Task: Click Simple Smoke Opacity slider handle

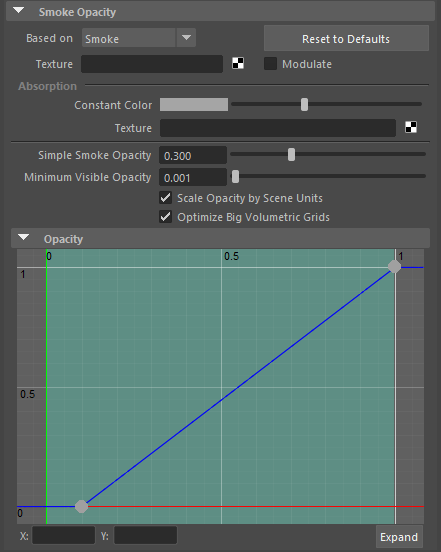Action: click(x=291, y=154)
